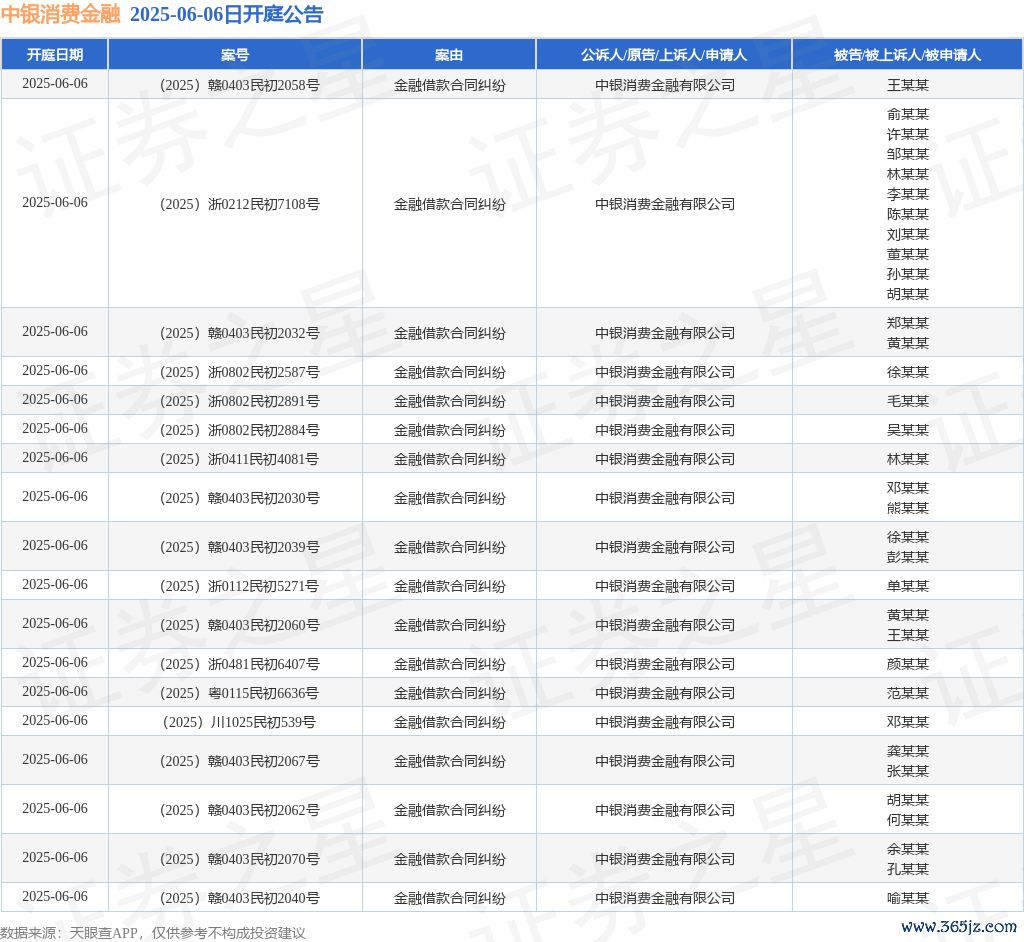
Task: Click defendant 龚某某
Action: pos(908,751)
